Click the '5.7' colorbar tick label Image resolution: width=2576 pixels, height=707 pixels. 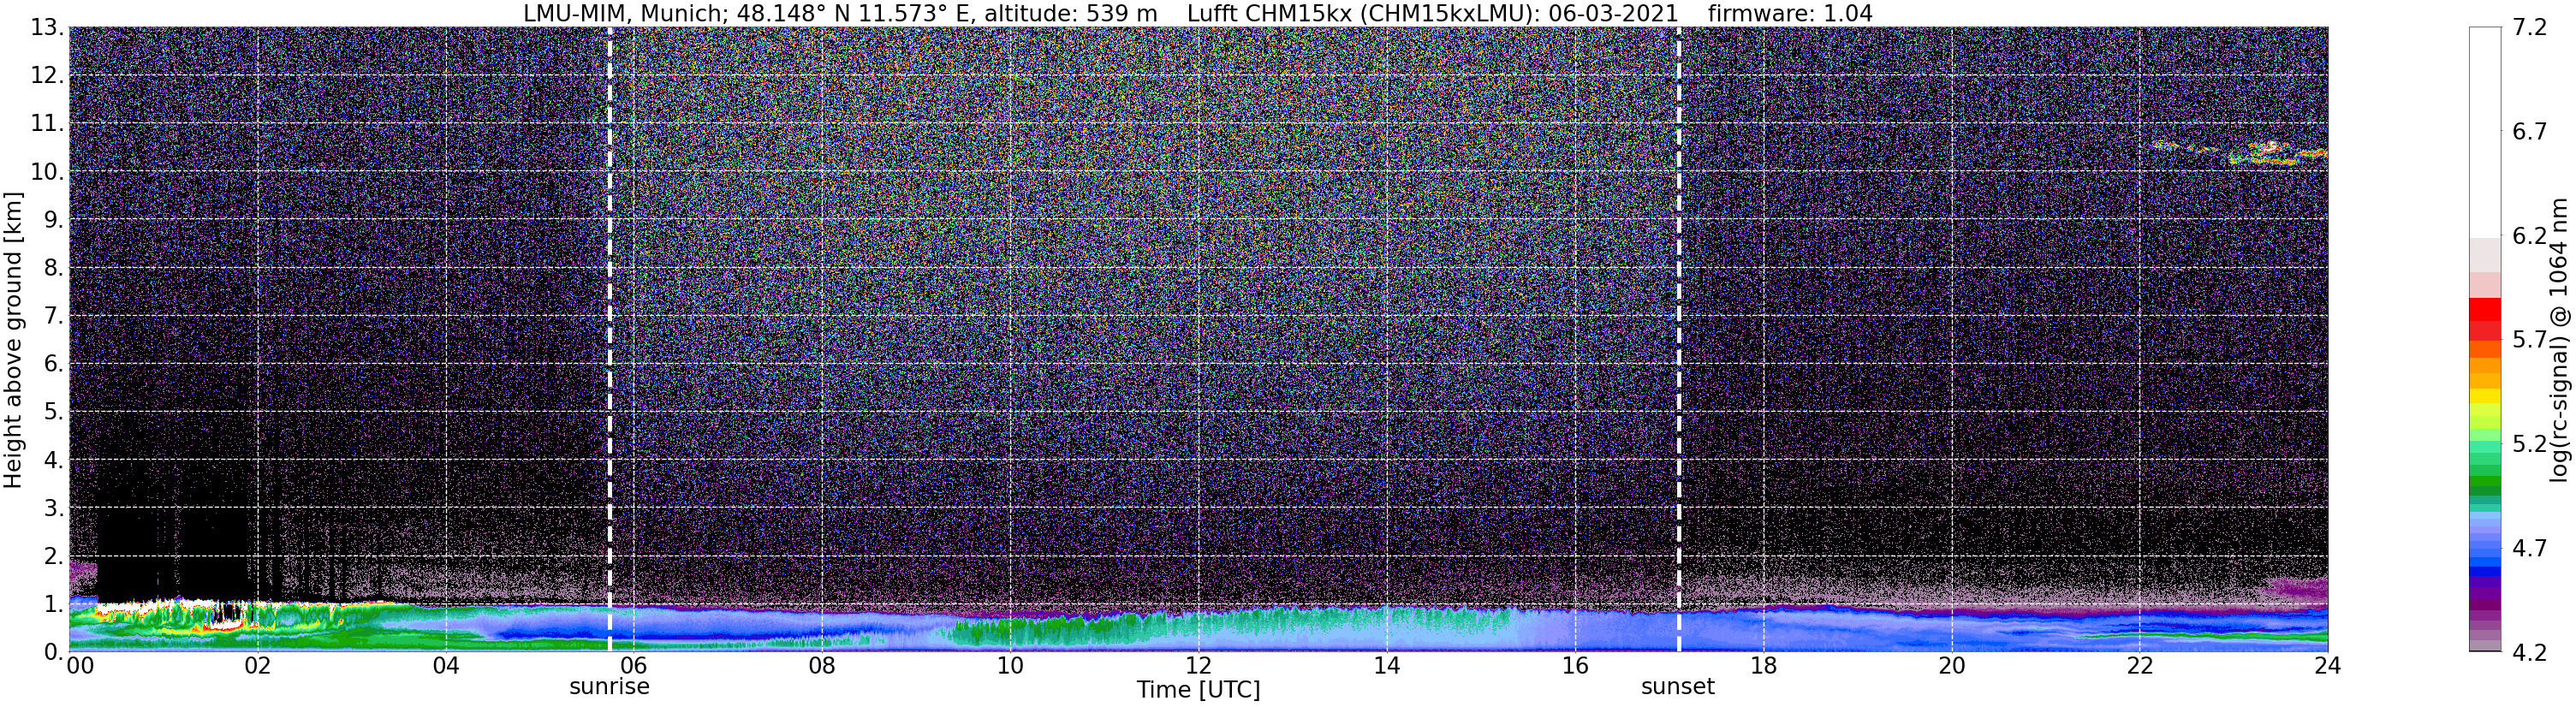(2529, 340)
